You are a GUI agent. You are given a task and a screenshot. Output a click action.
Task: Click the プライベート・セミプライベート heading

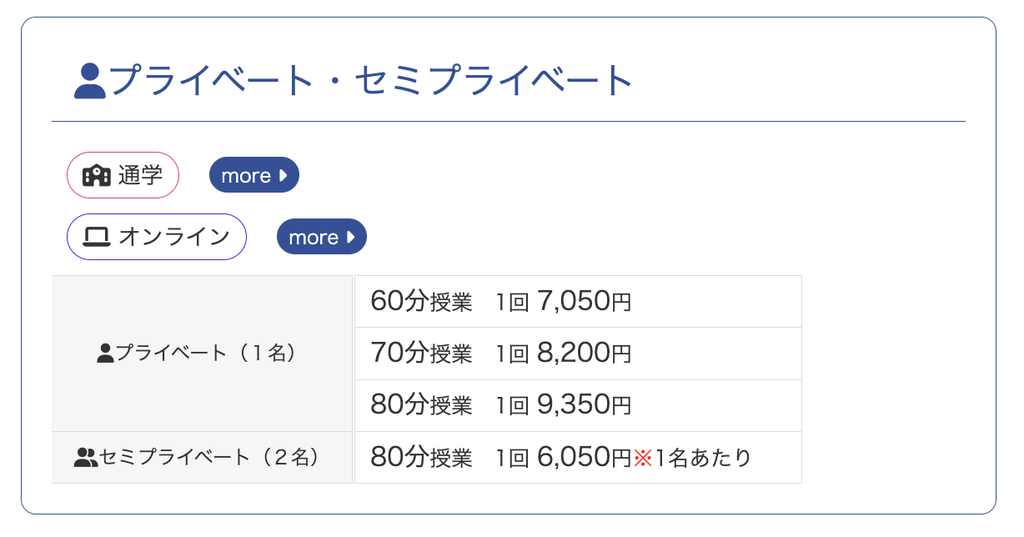(353, 81)
